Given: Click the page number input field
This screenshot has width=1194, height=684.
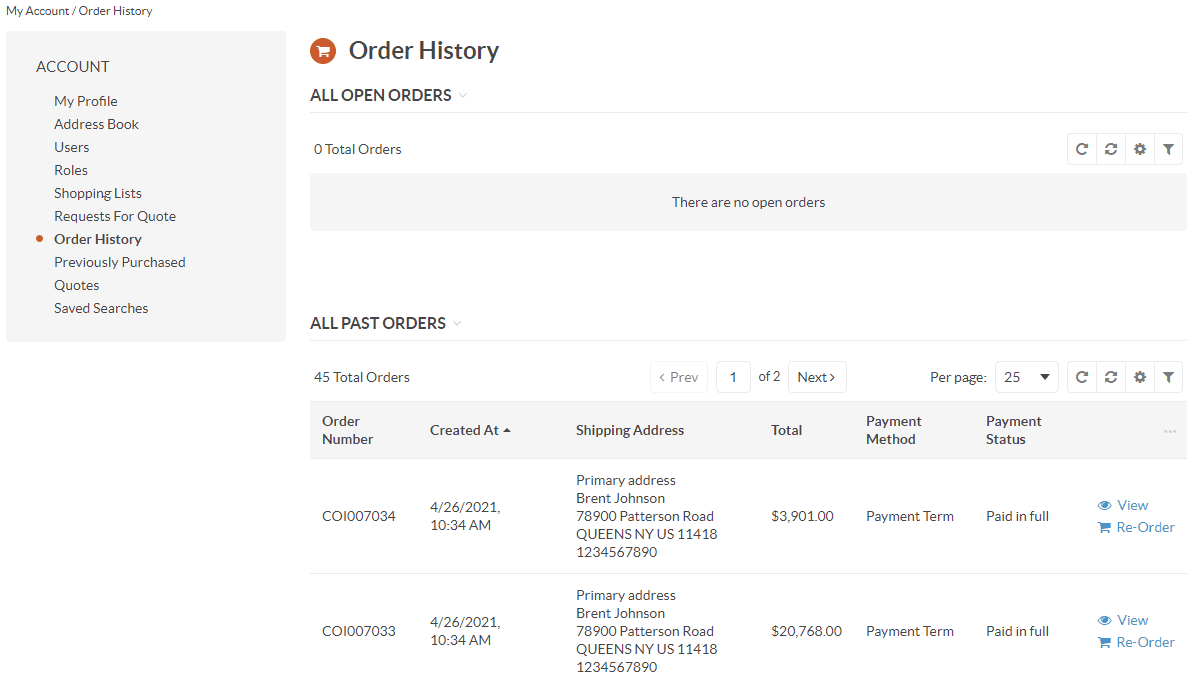Looking at the screenshot, I should click(x=733, y=377).
